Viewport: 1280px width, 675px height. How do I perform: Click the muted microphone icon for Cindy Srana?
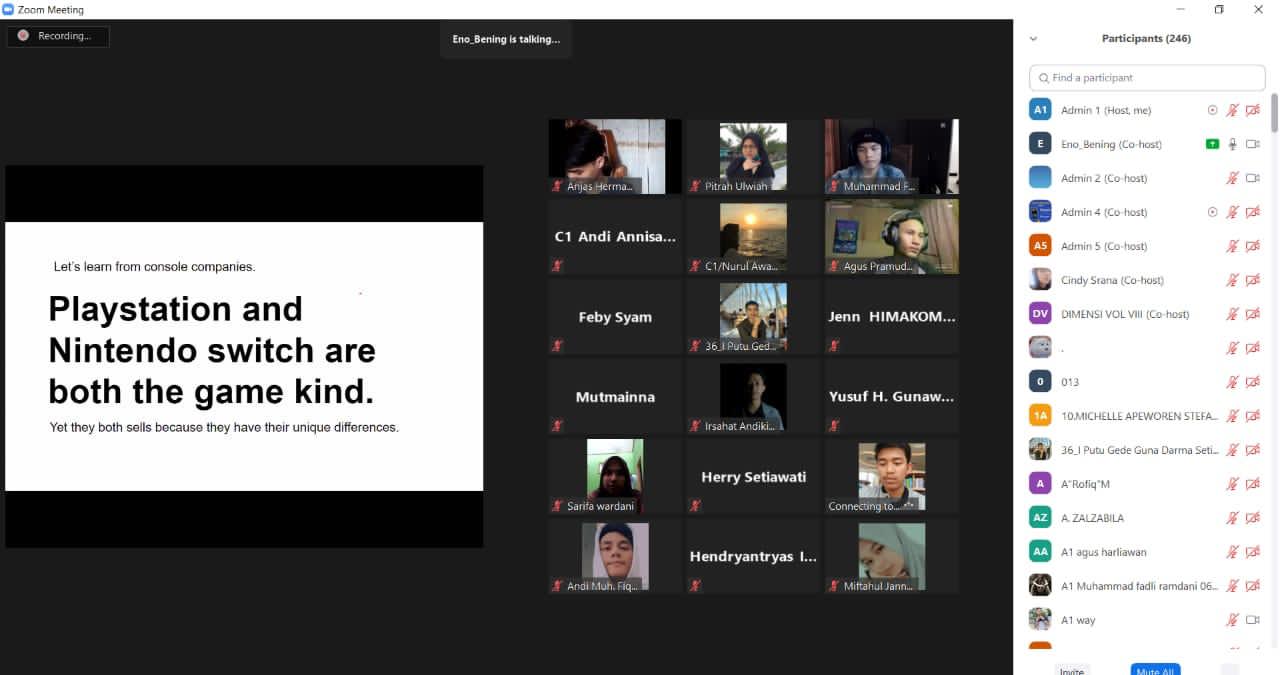[1233, 280]
